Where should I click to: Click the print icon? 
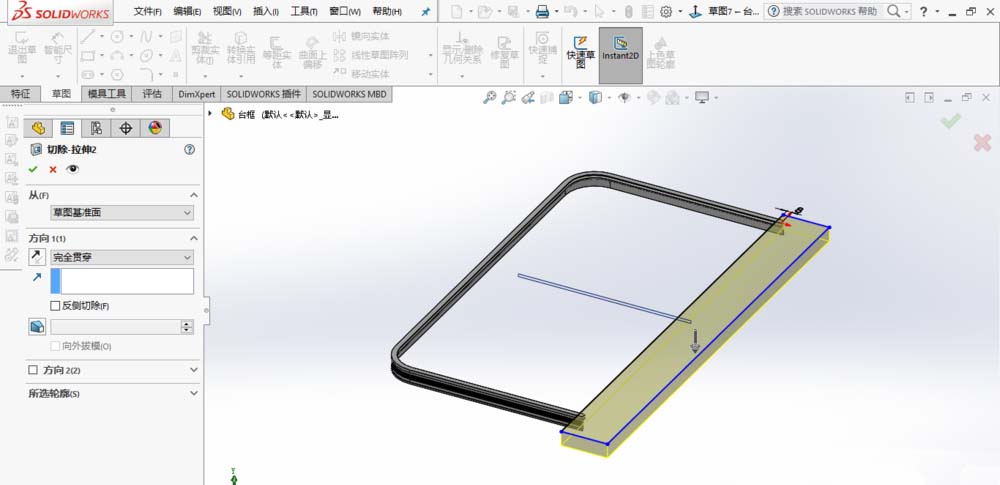[542, 11]
